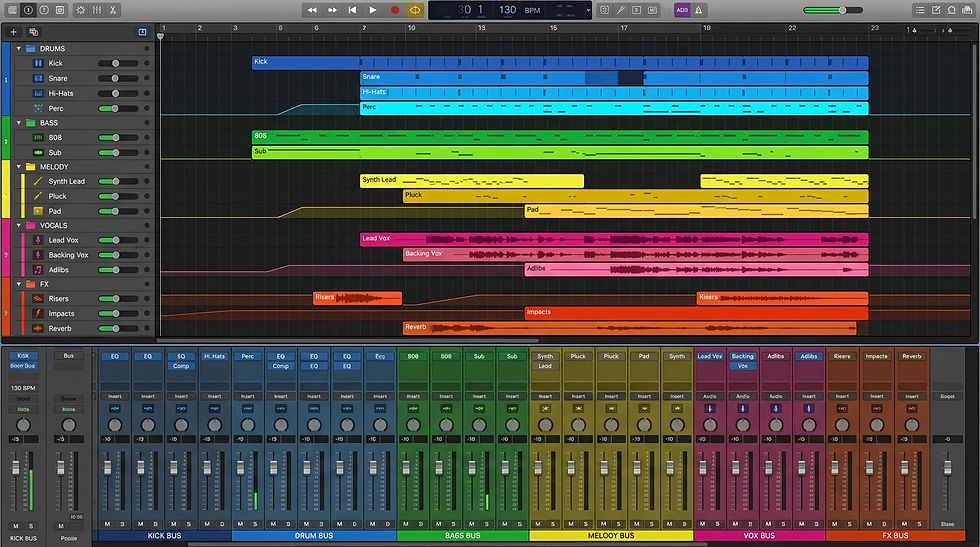Click the Fast Forward button
Screen dimensions: 980x547
coord(332,10)
